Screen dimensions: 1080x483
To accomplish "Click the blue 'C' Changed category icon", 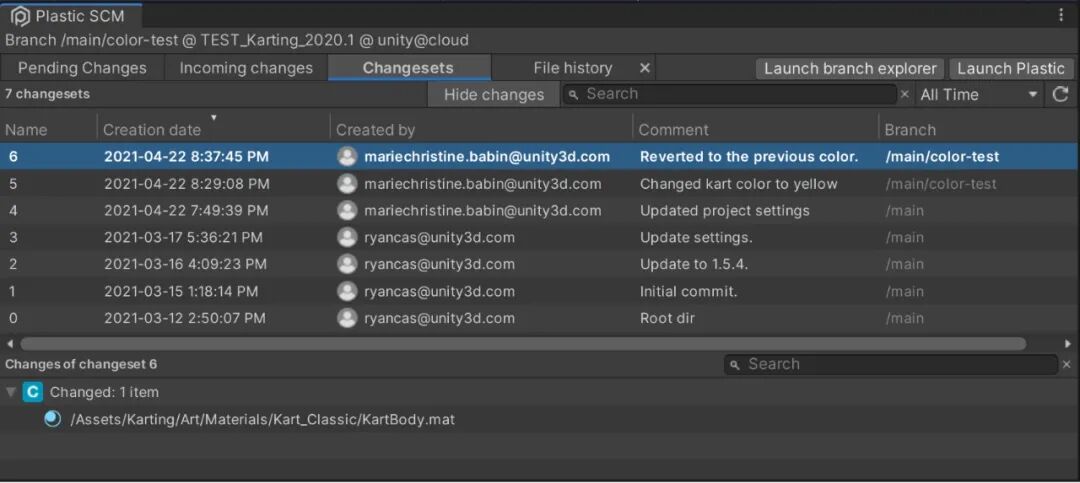I will pyautogui.click(x=32, y=392).
